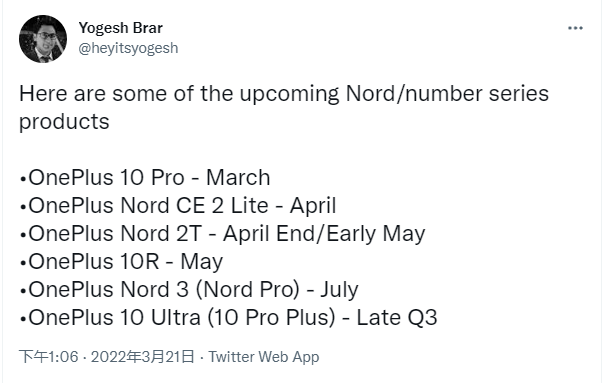602x383 pixels.
Task: Click the OnePlus 10 Pro - March line
Action: pos(145,178)
